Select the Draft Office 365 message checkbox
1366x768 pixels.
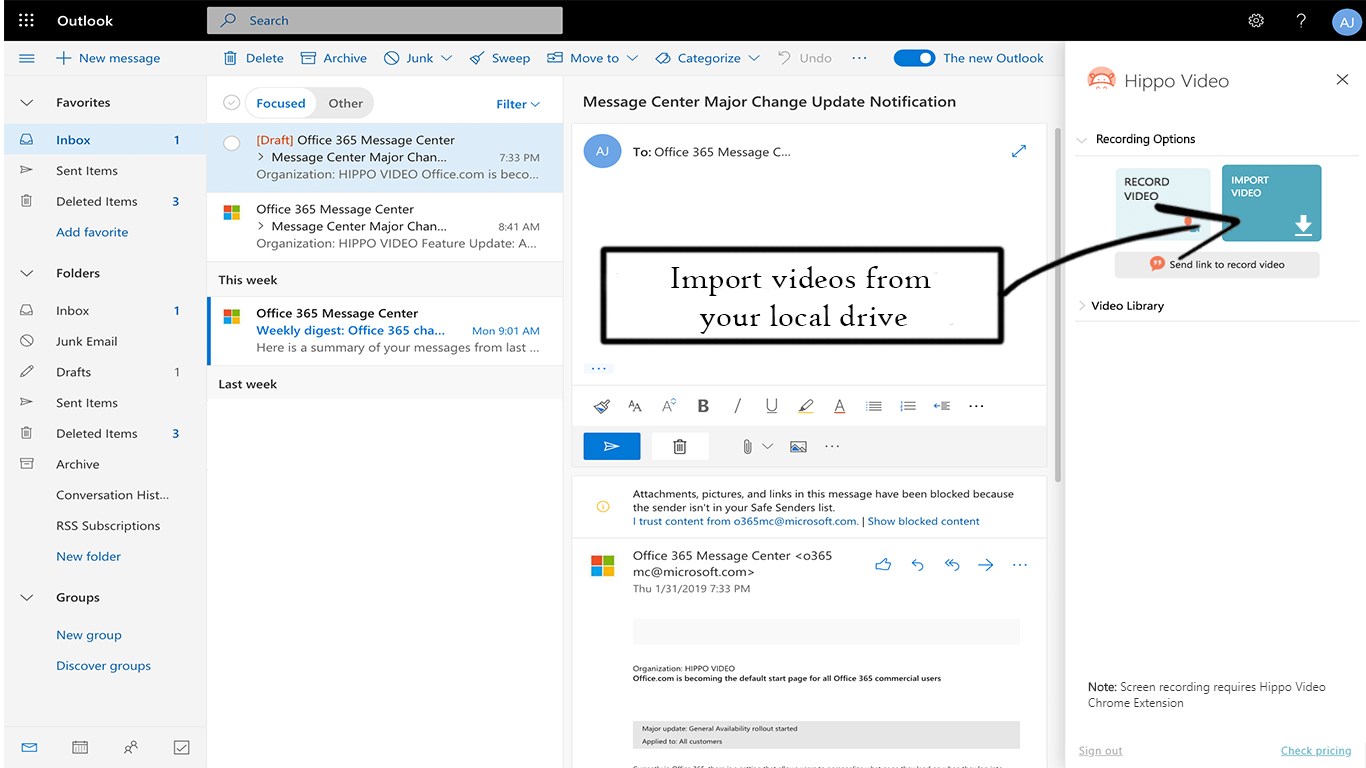pyautogui.click(x=232, y=144)
